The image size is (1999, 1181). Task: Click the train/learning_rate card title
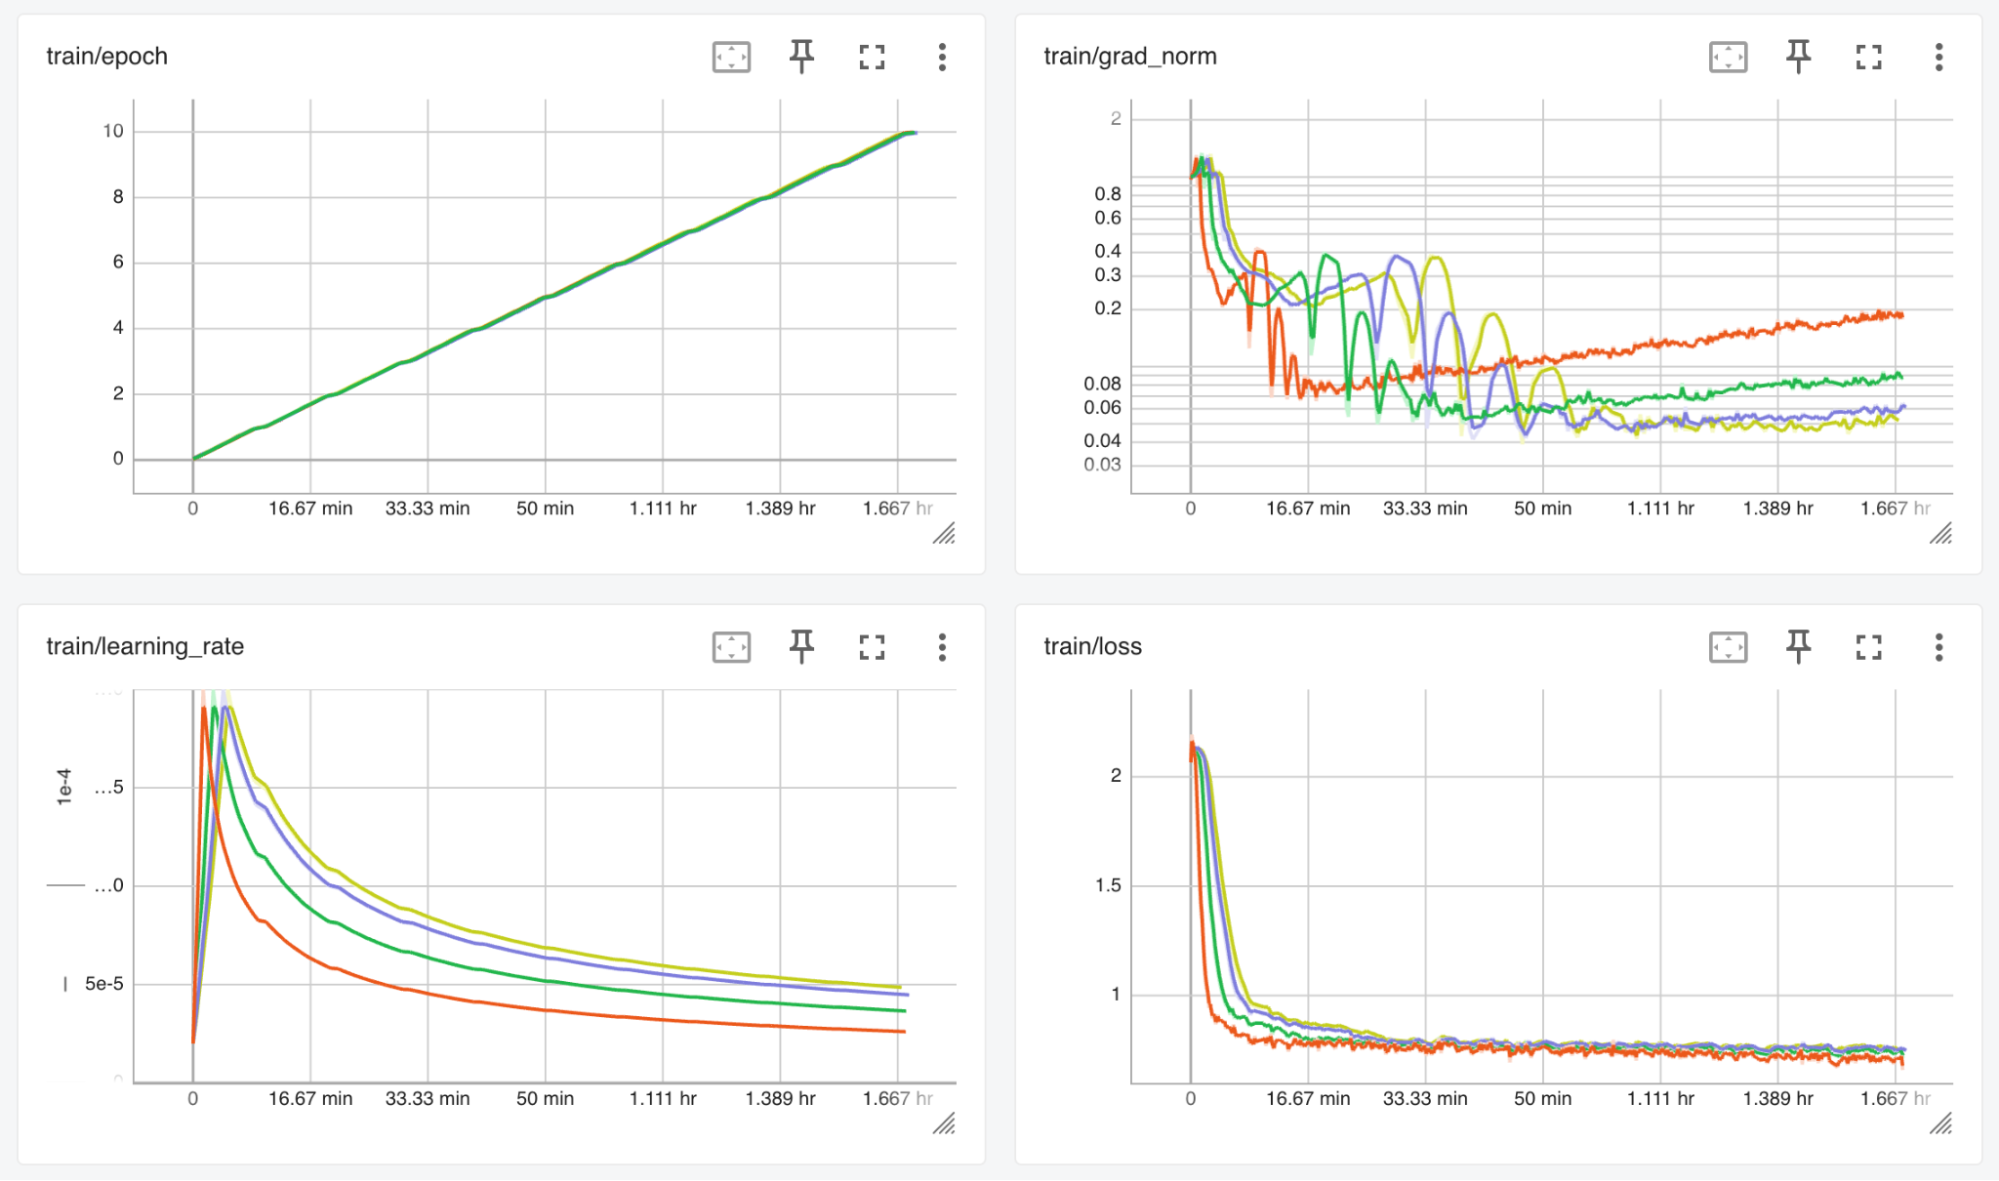pyautogui.click(x=145, y=646)
